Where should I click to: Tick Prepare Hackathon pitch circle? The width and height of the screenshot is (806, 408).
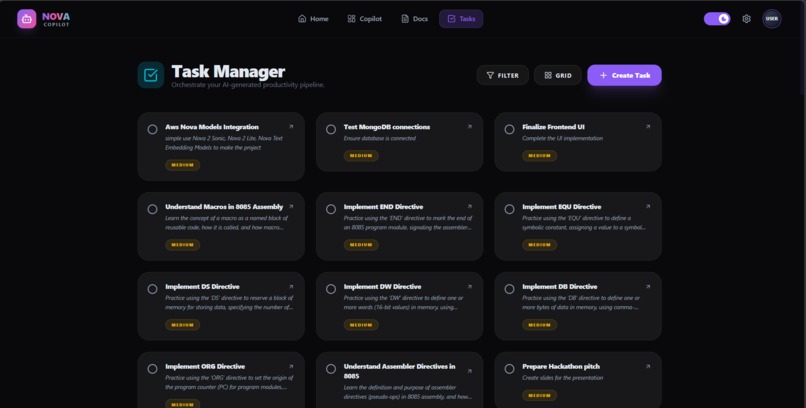509,369
